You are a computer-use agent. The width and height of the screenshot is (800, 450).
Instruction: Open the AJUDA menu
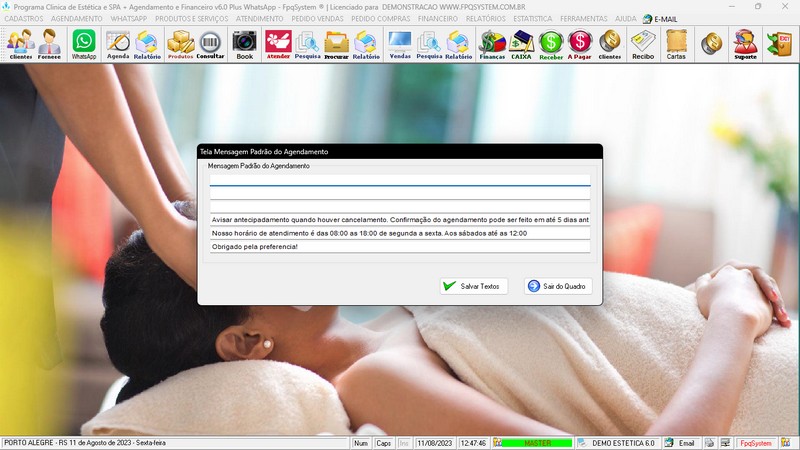coord(626,19)
